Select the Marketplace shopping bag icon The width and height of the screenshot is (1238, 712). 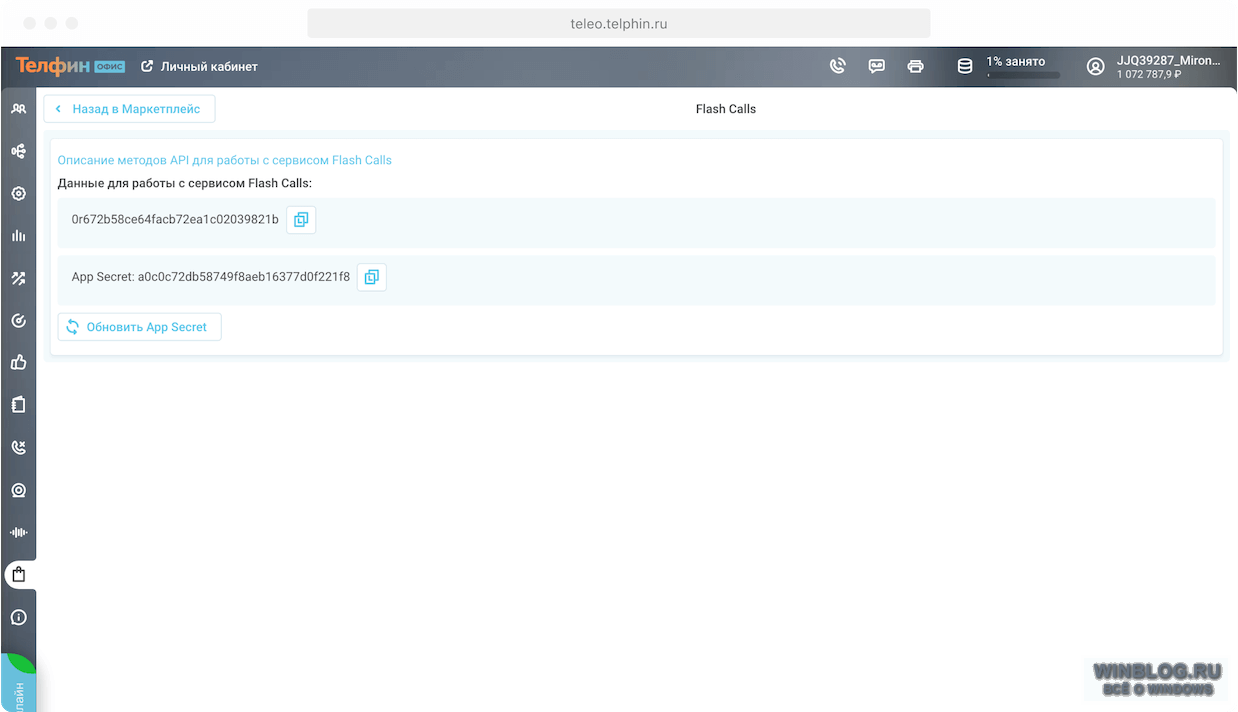(x=18, y=575)
